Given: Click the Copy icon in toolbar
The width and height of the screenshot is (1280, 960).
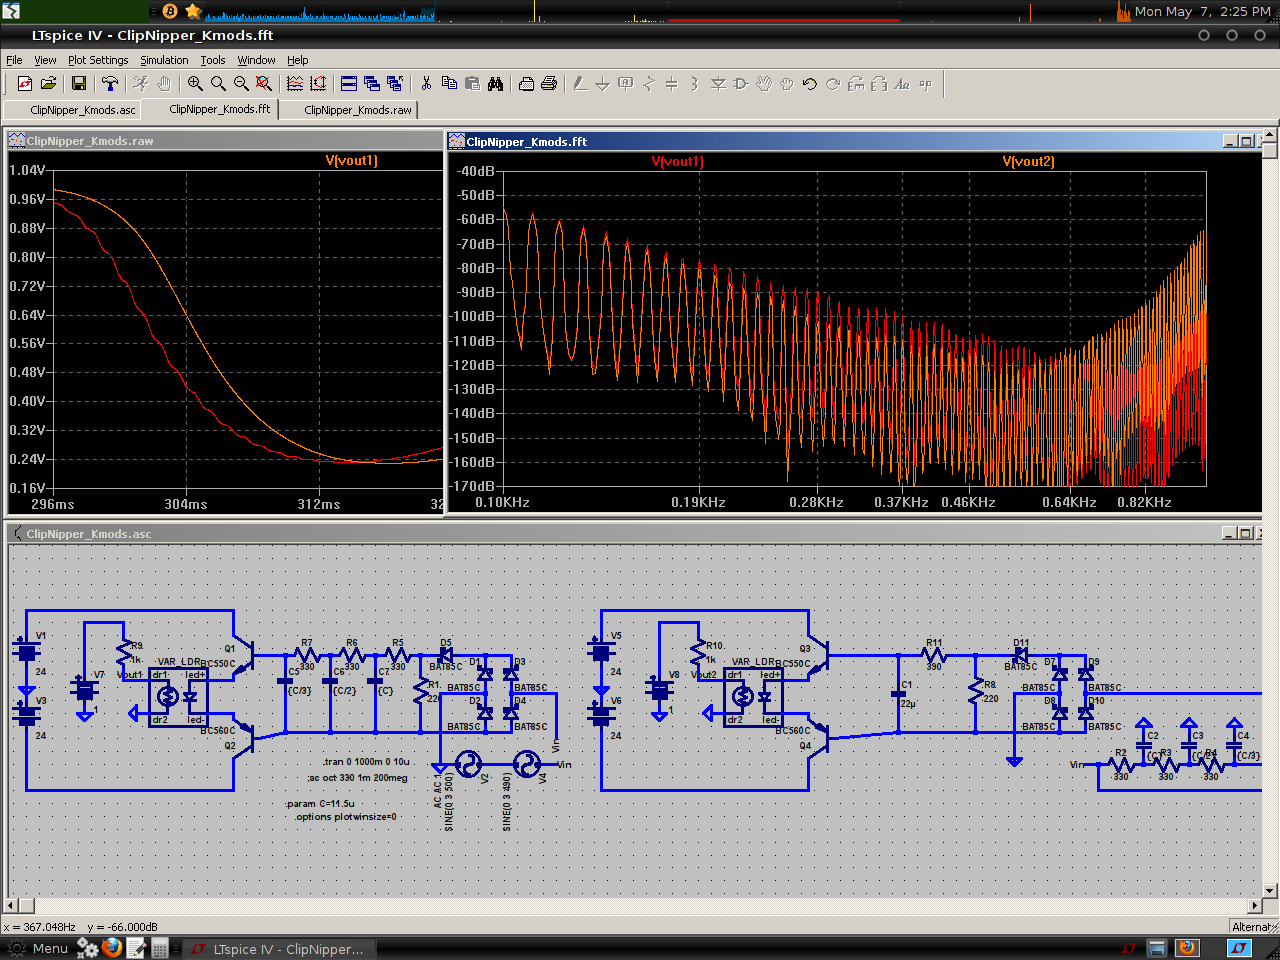Looking at the screenshot, I should coord(449,84).
